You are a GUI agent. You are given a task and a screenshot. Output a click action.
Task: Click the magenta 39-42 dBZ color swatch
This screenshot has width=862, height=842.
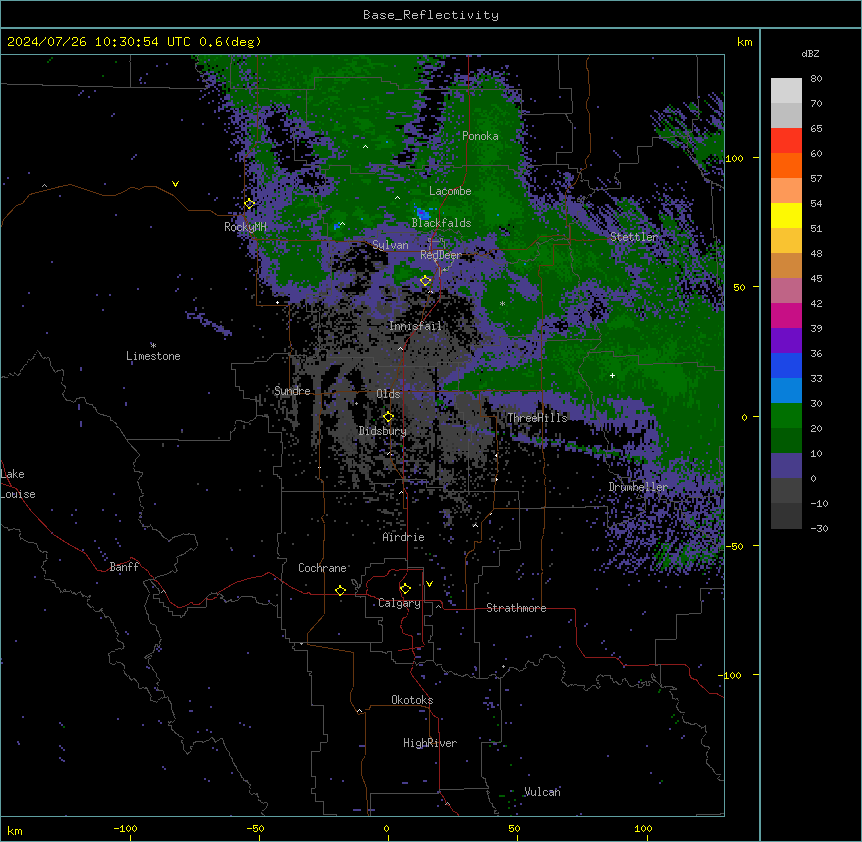click(786, 315)
